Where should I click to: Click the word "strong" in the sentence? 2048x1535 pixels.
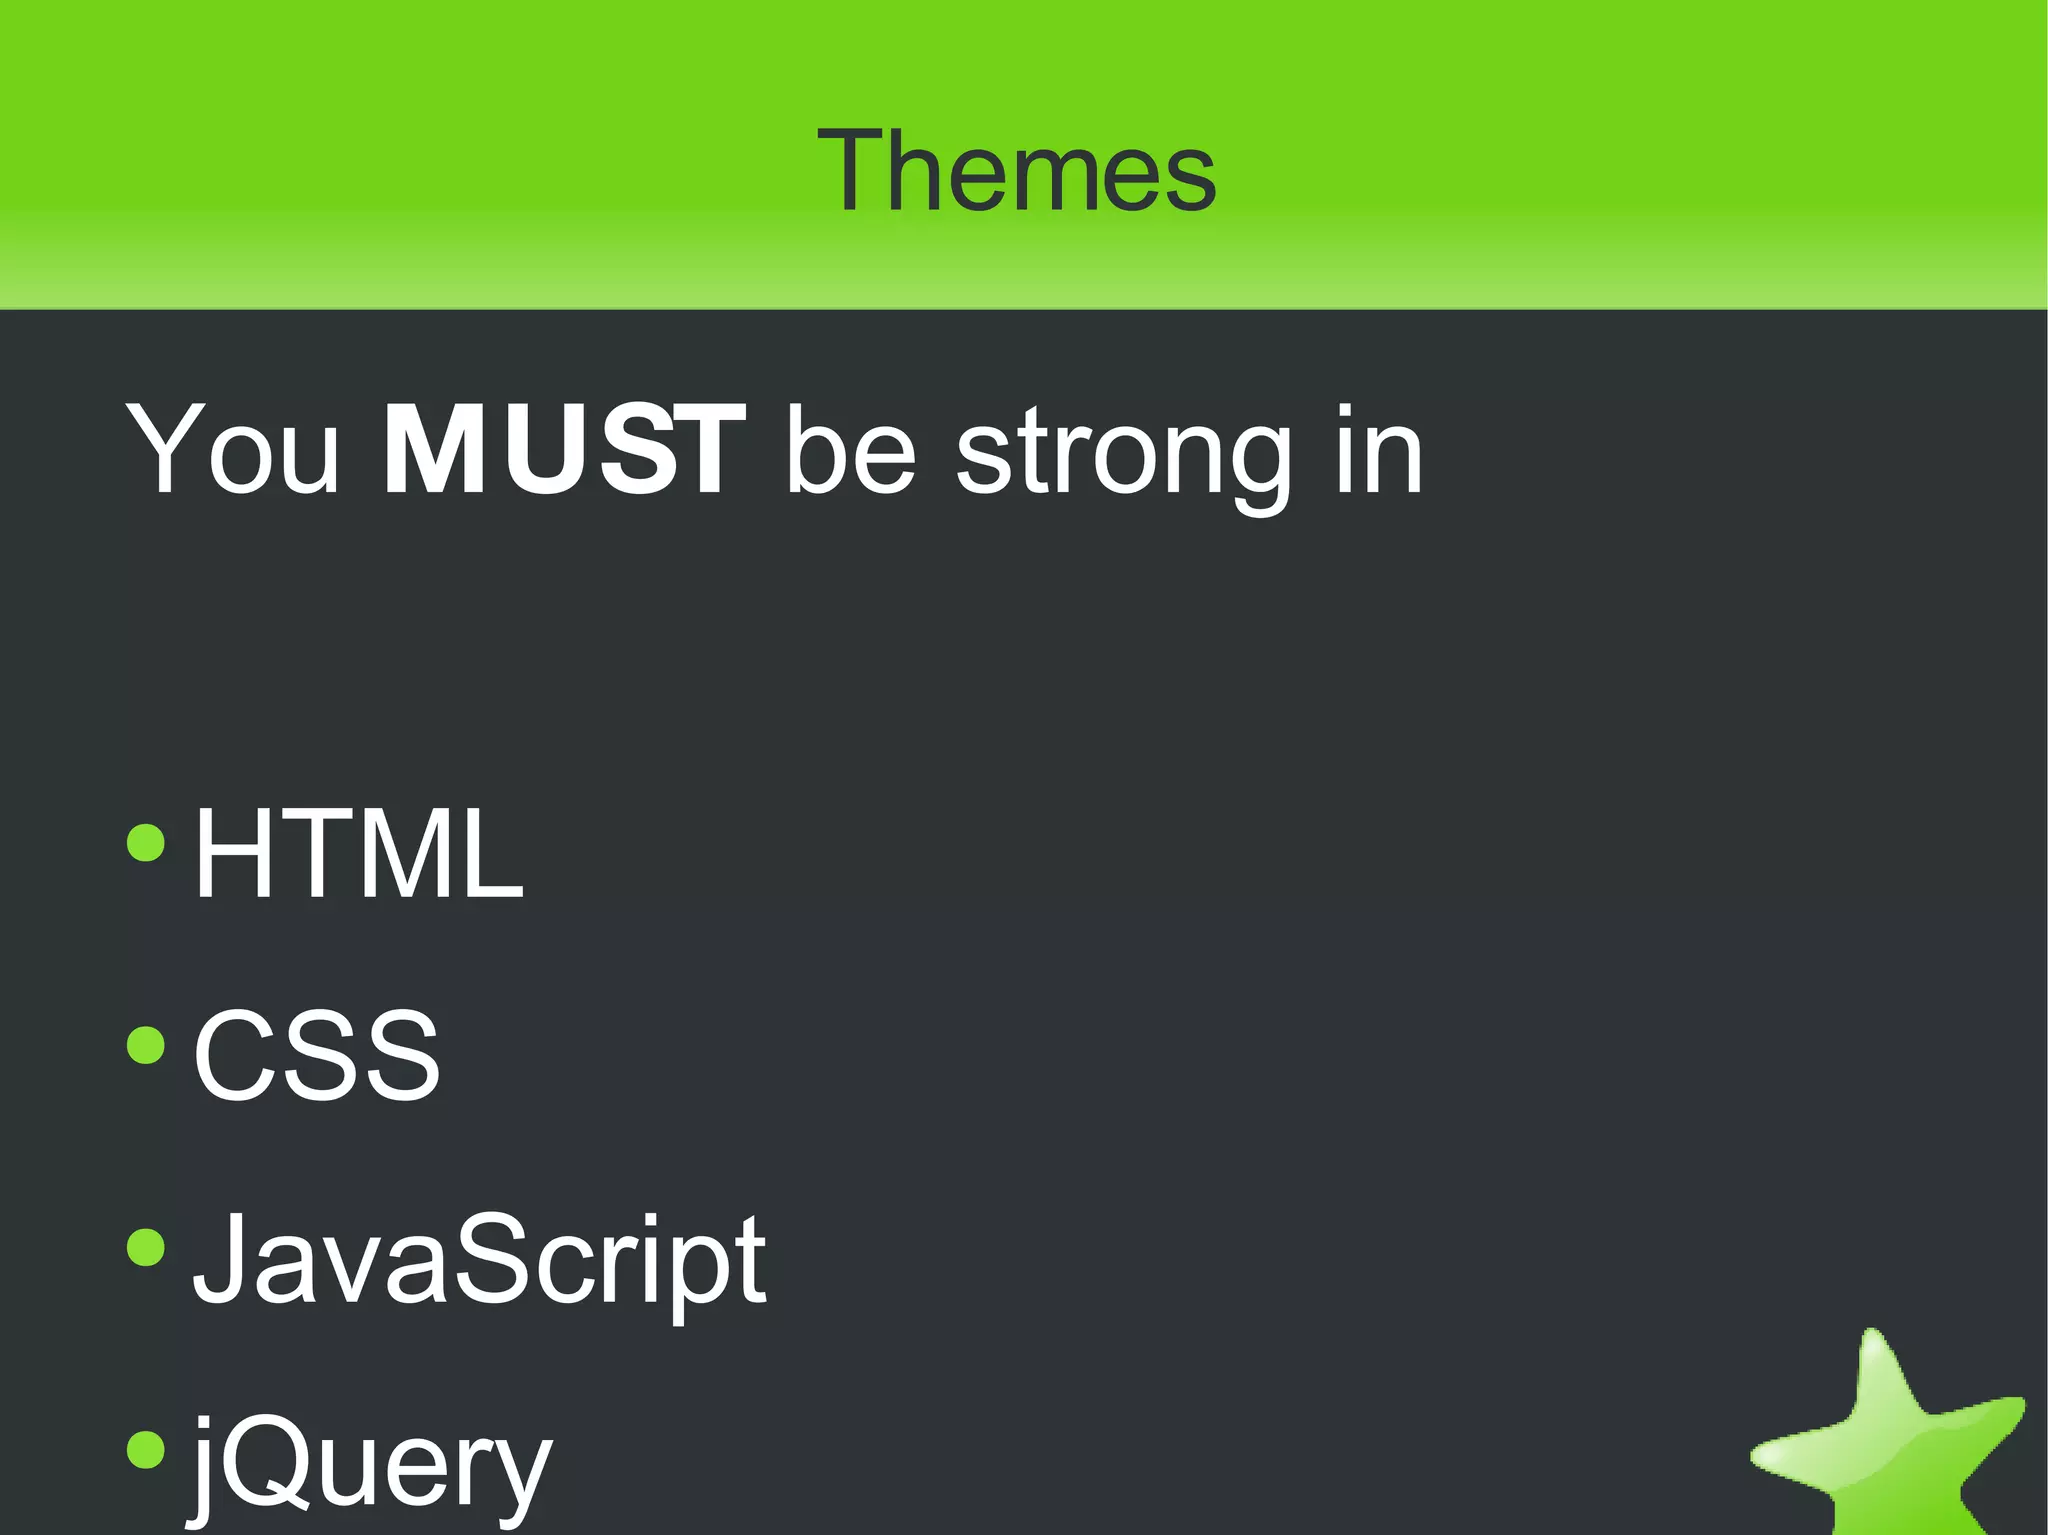1123,455
